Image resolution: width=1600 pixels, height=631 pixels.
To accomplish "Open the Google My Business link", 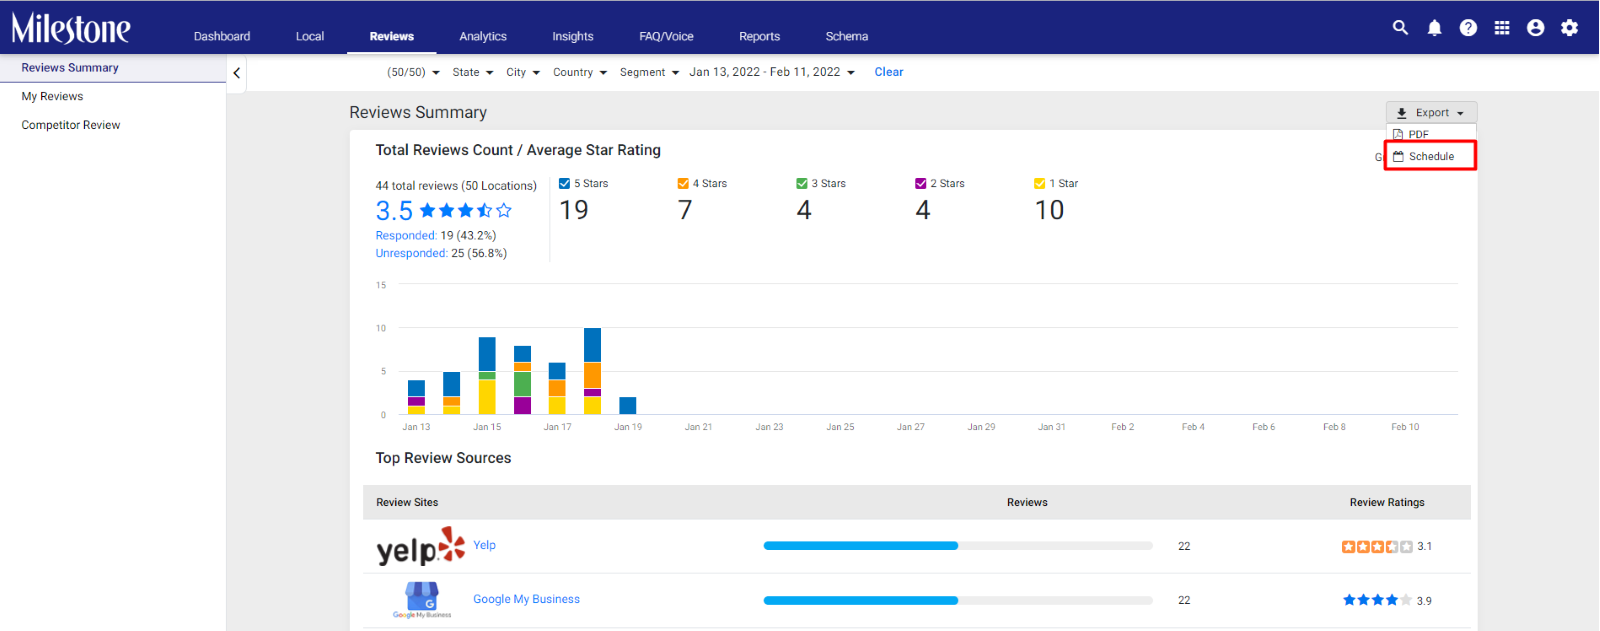I will click(526, 599).
